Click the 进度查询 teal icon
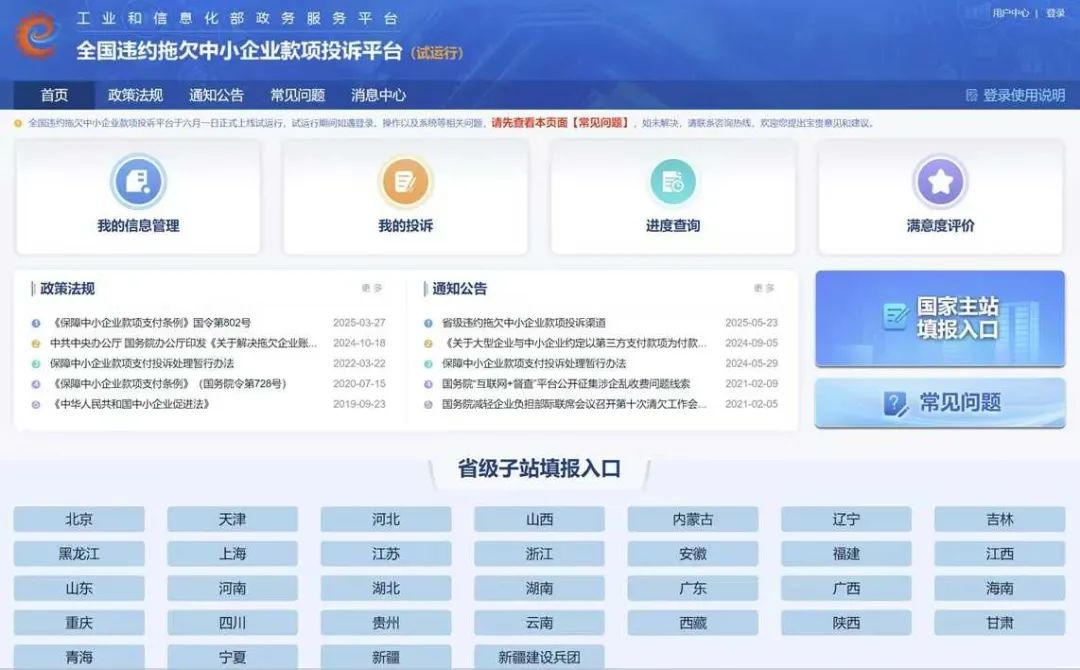This screenshot has width=1080, height=670. [x=673, y=182]
